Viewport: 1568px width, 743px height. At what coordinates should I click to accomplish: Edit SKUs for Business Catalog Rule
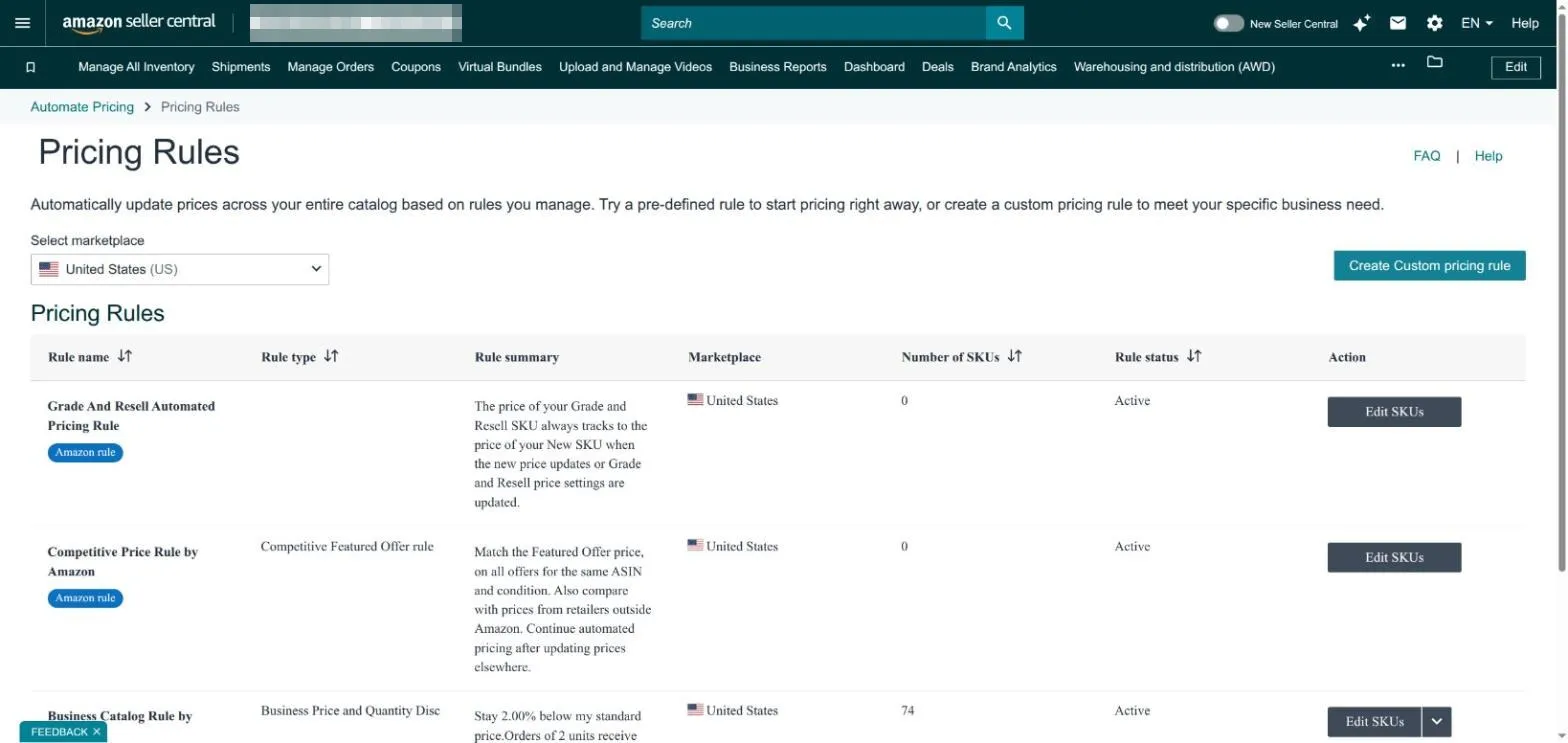pos(1375,722)
